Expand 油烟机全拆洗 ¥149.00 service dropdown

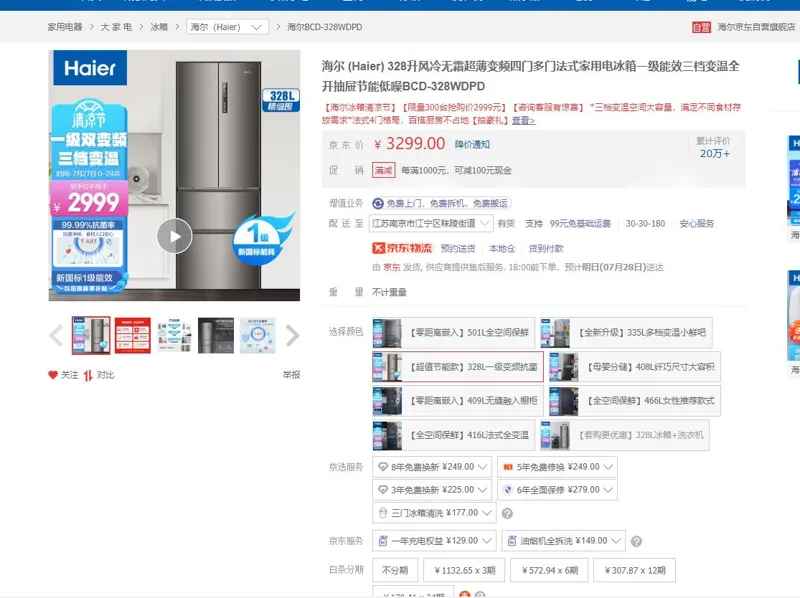coord(563,541)
